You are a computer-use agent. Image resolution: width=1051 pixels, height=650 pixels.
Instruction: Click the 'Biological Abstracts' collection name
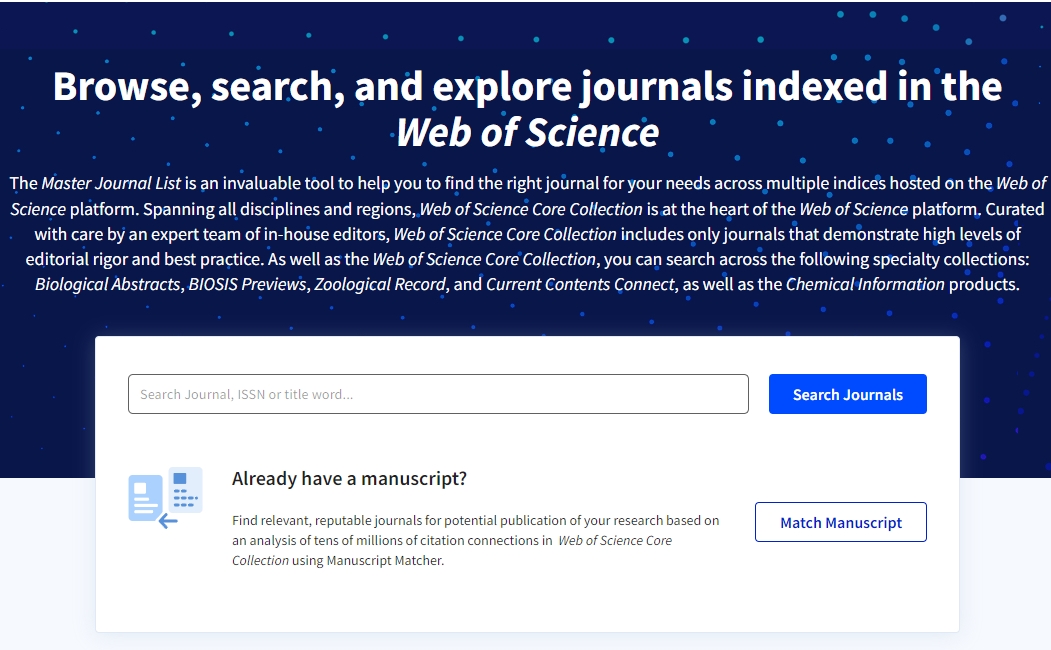107,284
